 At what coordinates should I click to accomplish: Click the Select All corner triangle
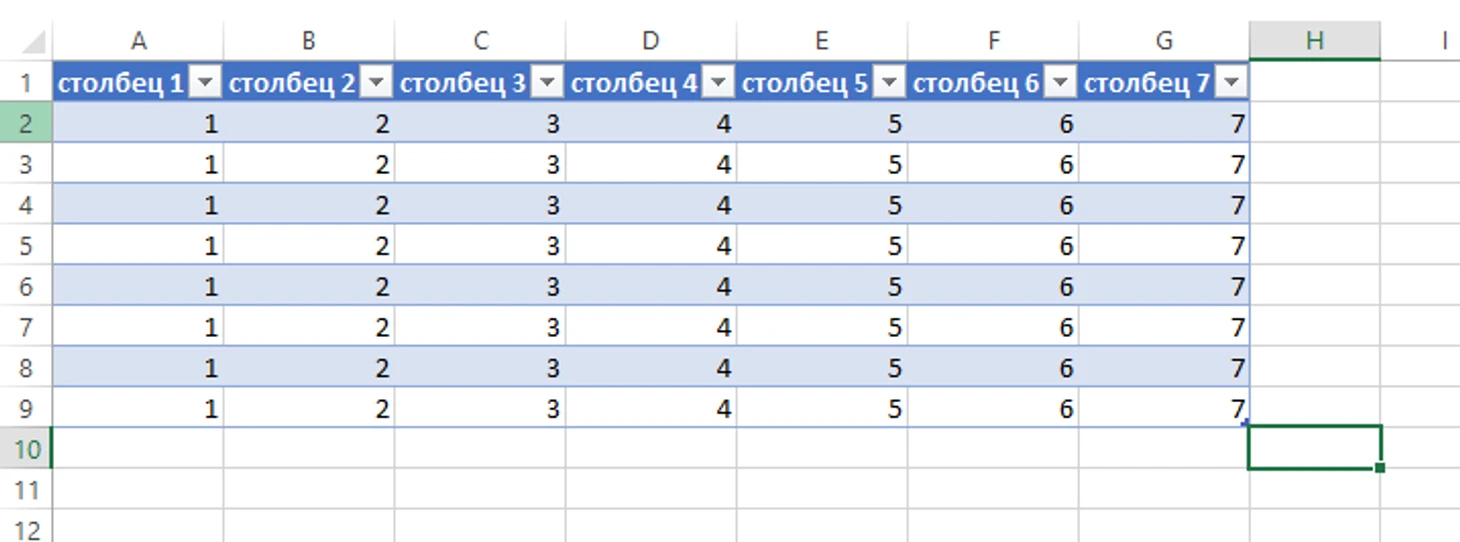point(32,42)
